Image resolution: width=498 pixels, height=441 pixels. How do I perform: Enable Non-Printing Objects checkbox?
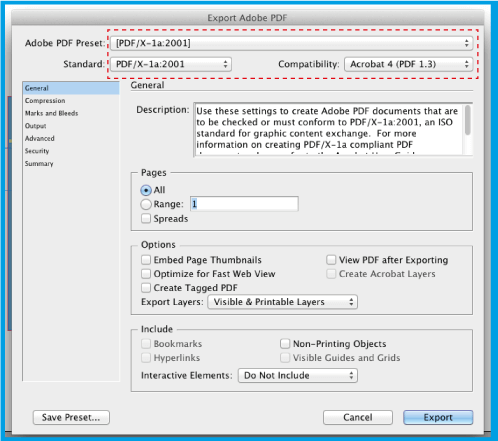tap(285, 344)
